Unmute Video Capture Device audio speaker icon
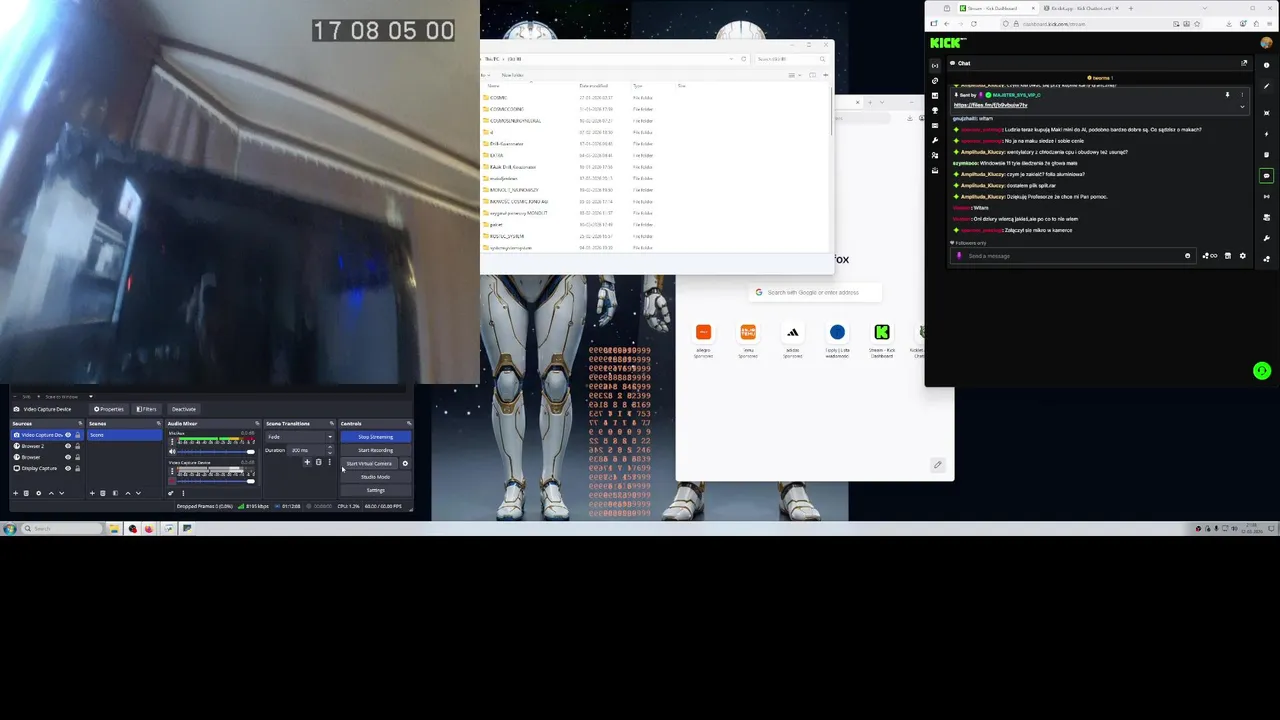Screen dimensions: 1280x720 click(172, 481)
